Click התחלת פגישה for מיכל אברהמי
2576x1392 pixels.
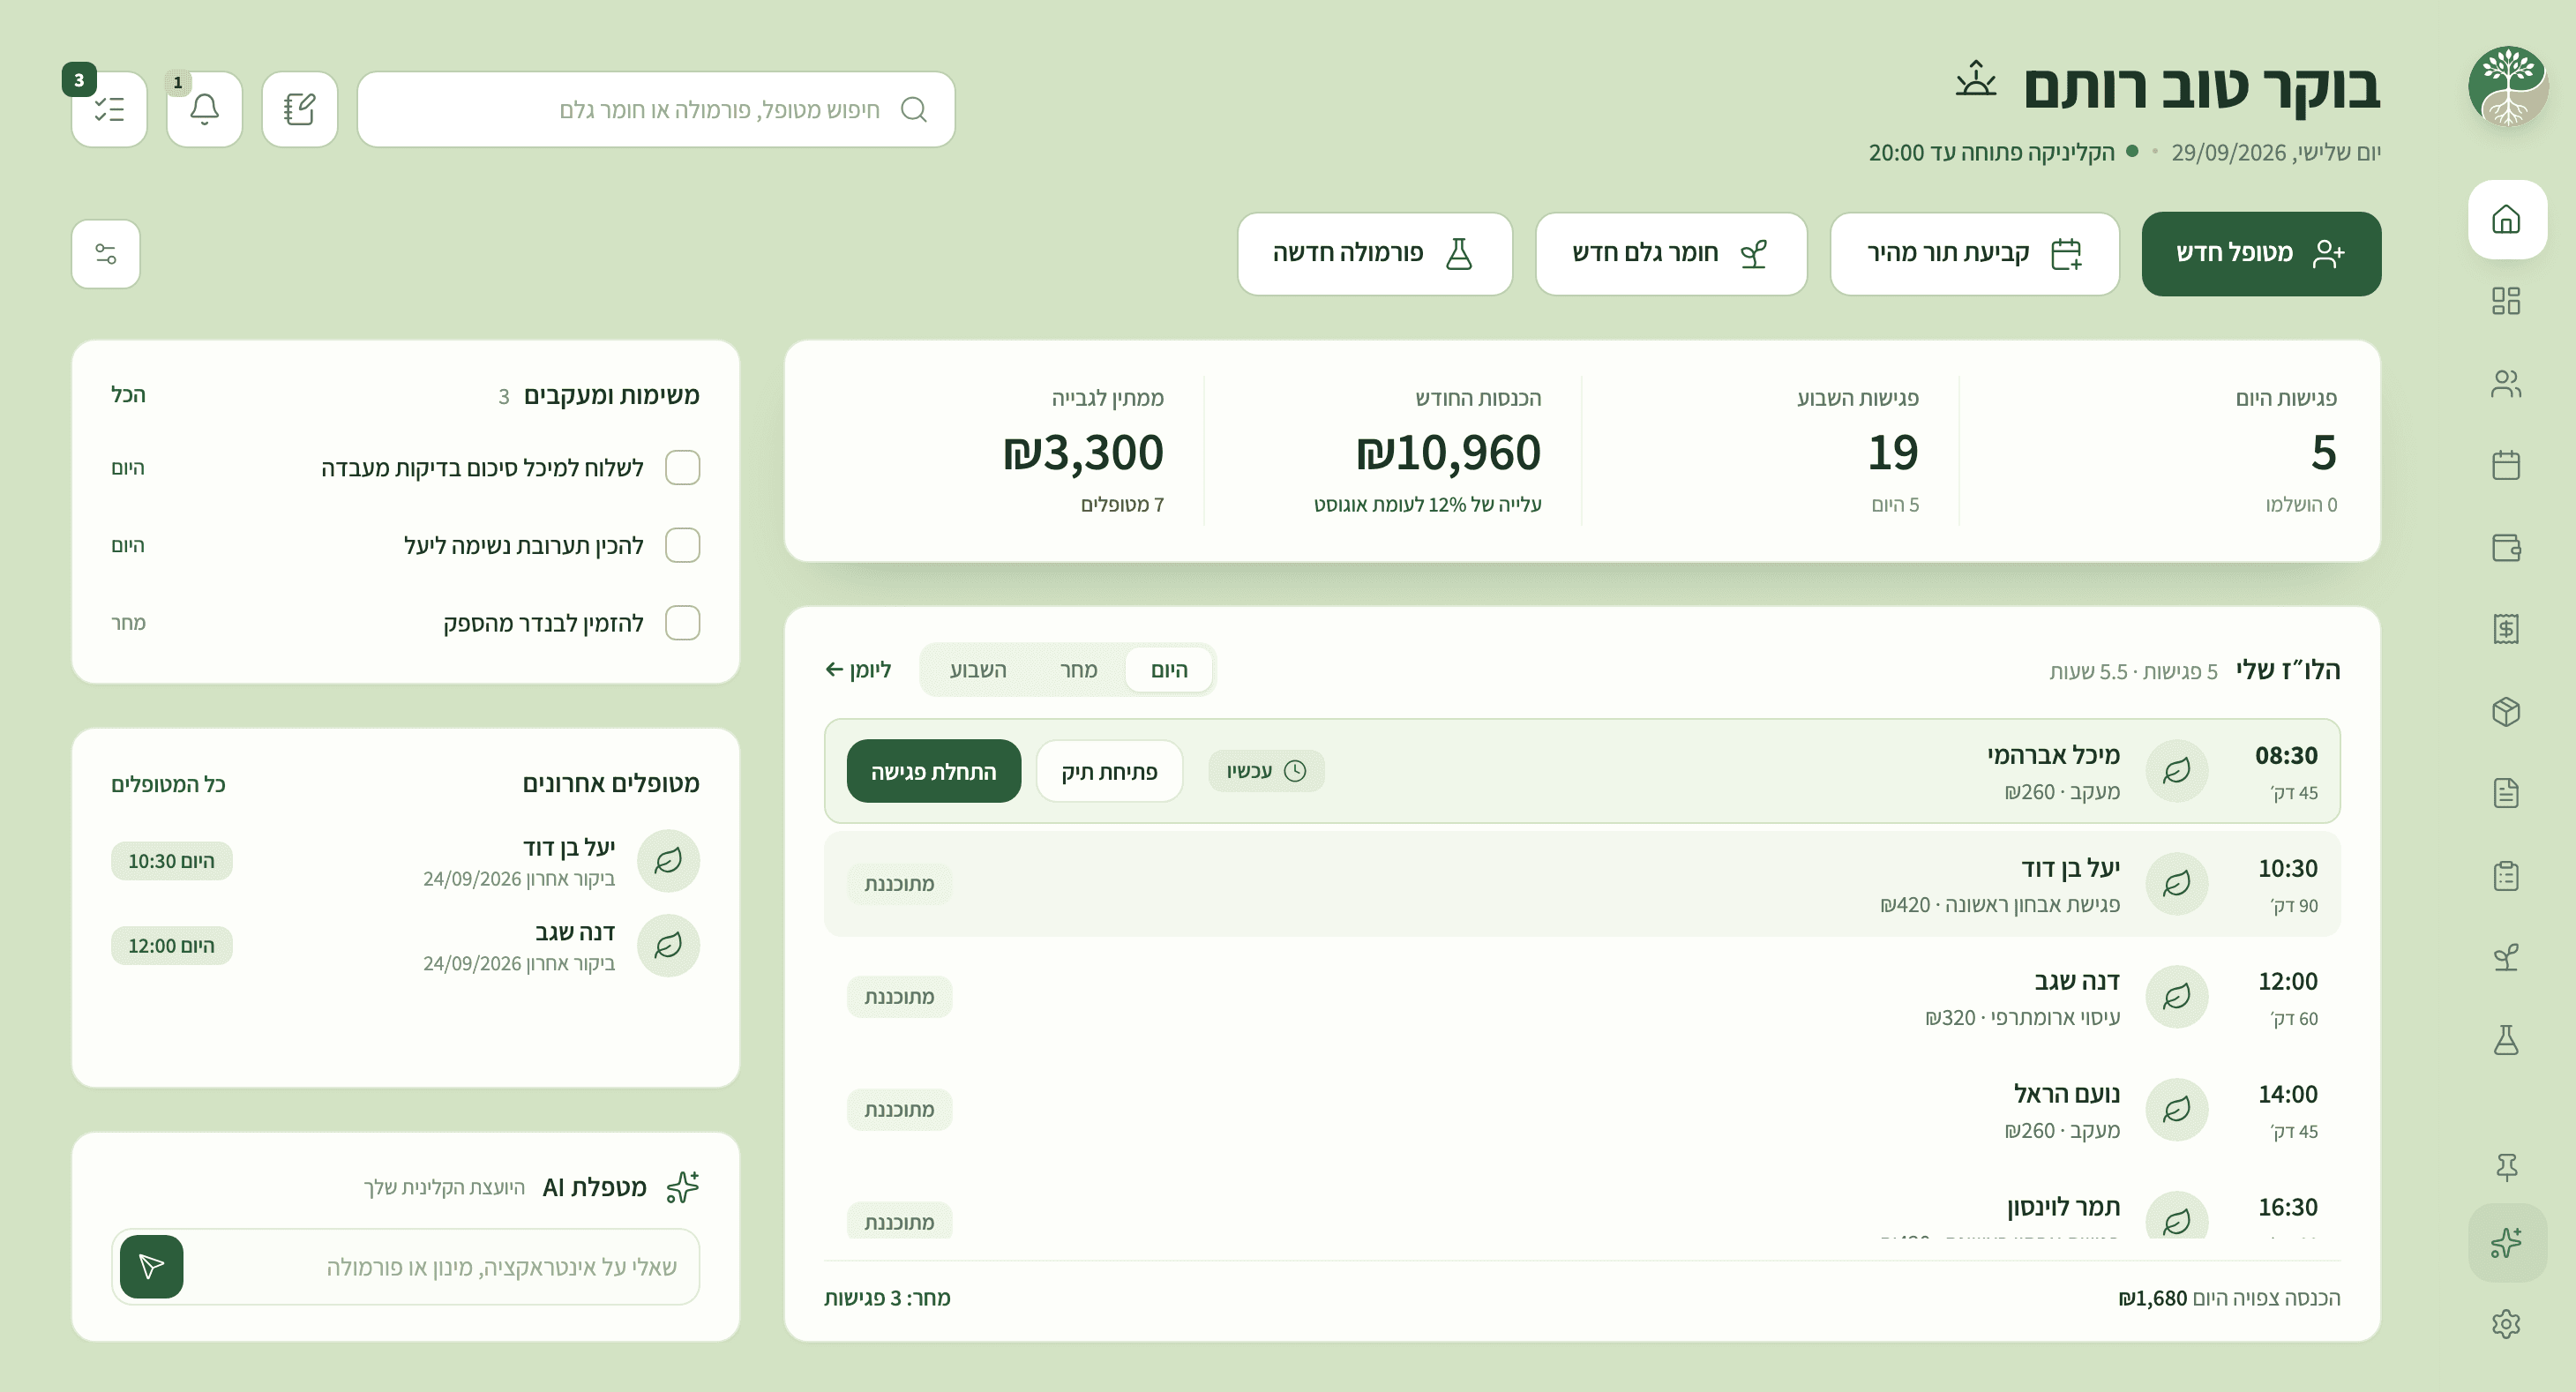(934, 771)
